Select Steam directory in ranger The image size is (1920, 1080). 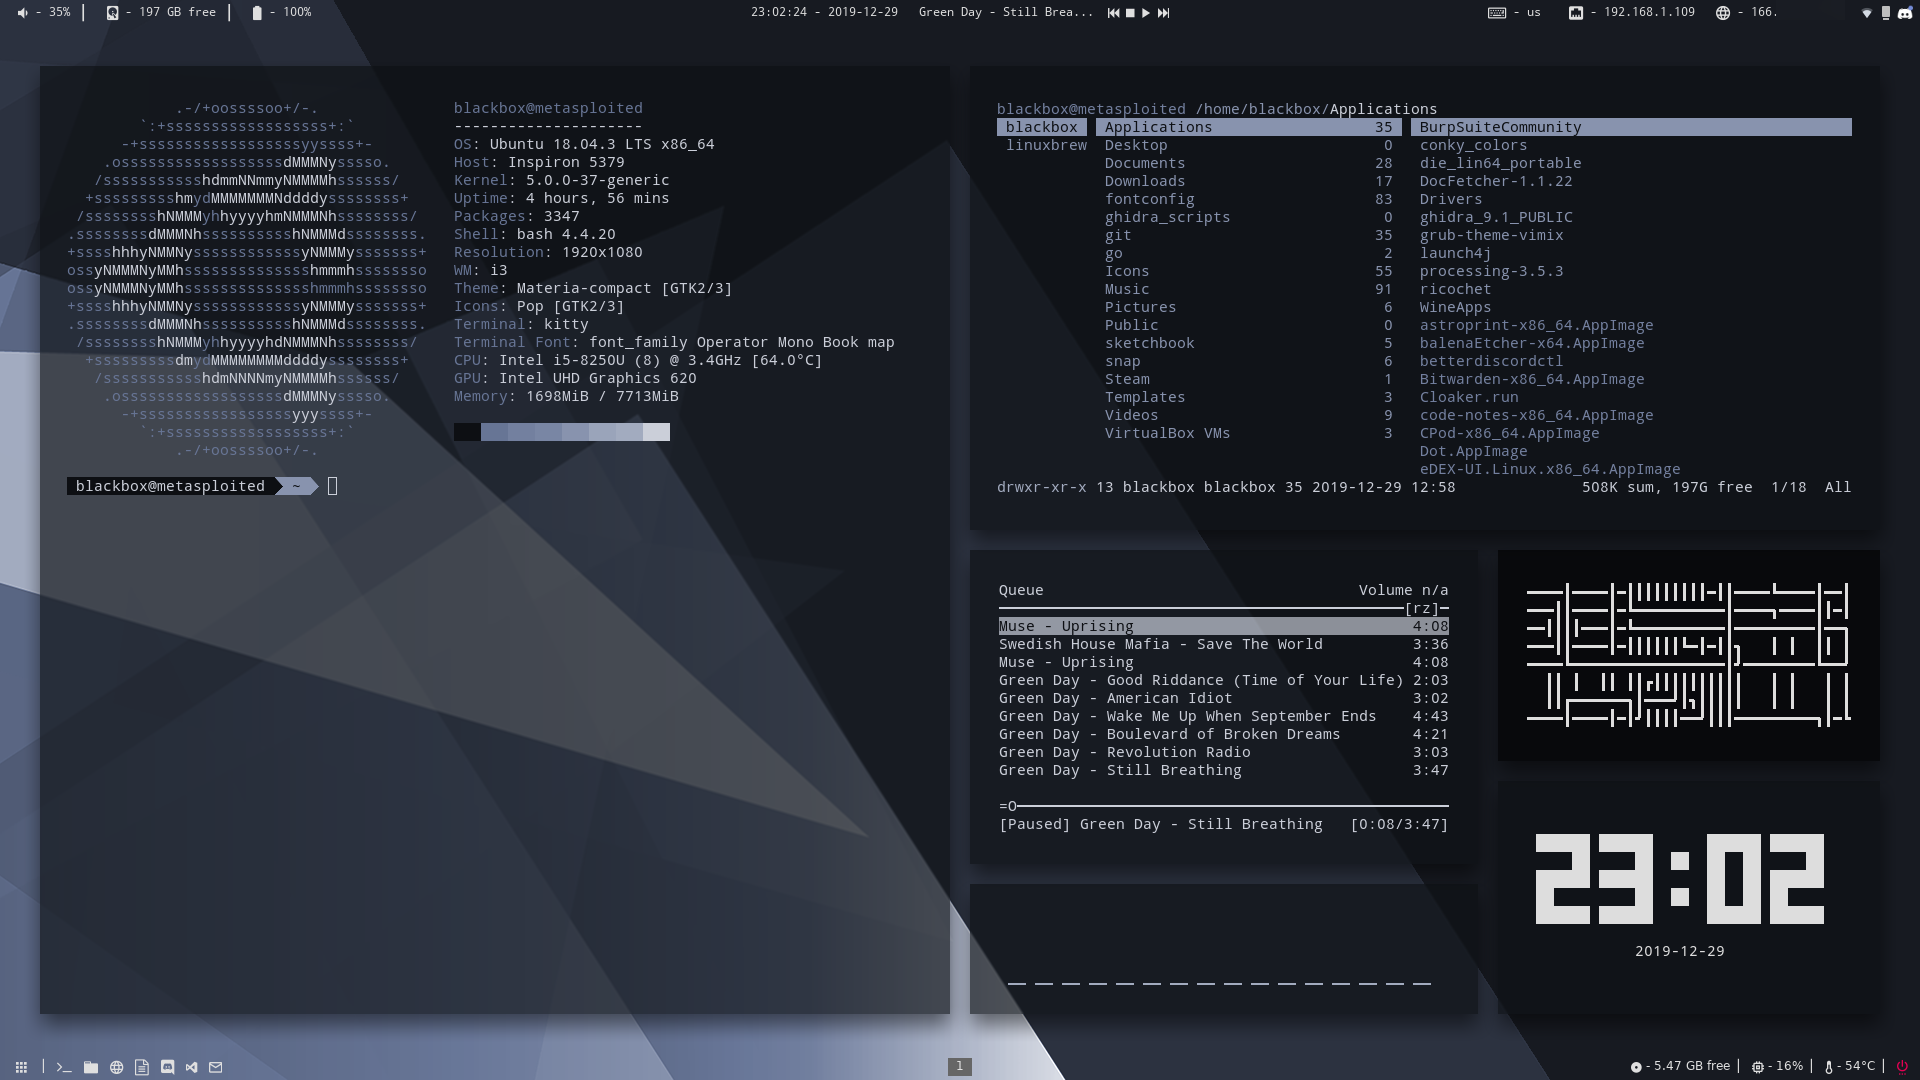click(1249, 379)
